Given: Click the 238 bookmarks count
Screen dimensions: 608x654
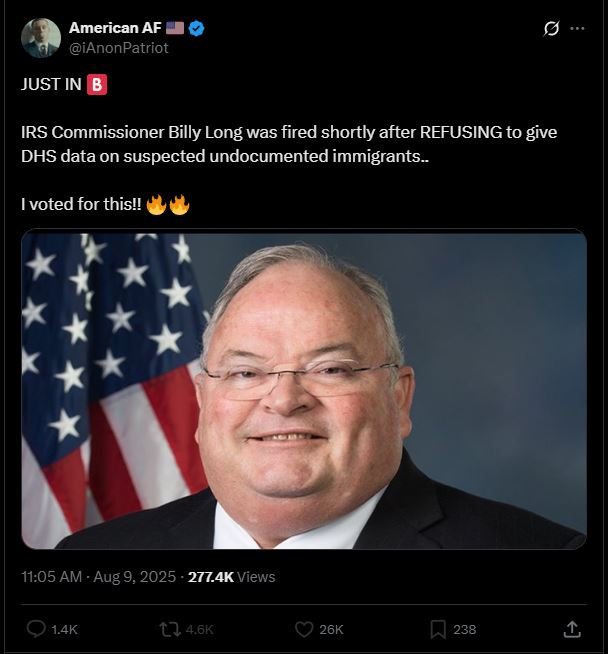Looking at the screenshot, I should point(465,629).
